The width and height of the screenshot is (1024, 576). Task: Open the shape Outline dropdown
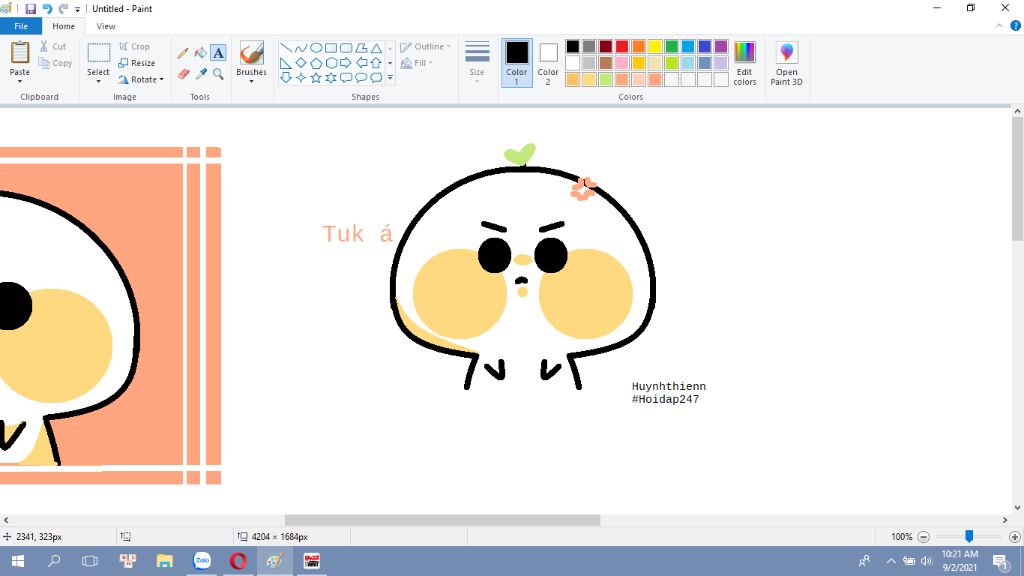tap(425, 46)
